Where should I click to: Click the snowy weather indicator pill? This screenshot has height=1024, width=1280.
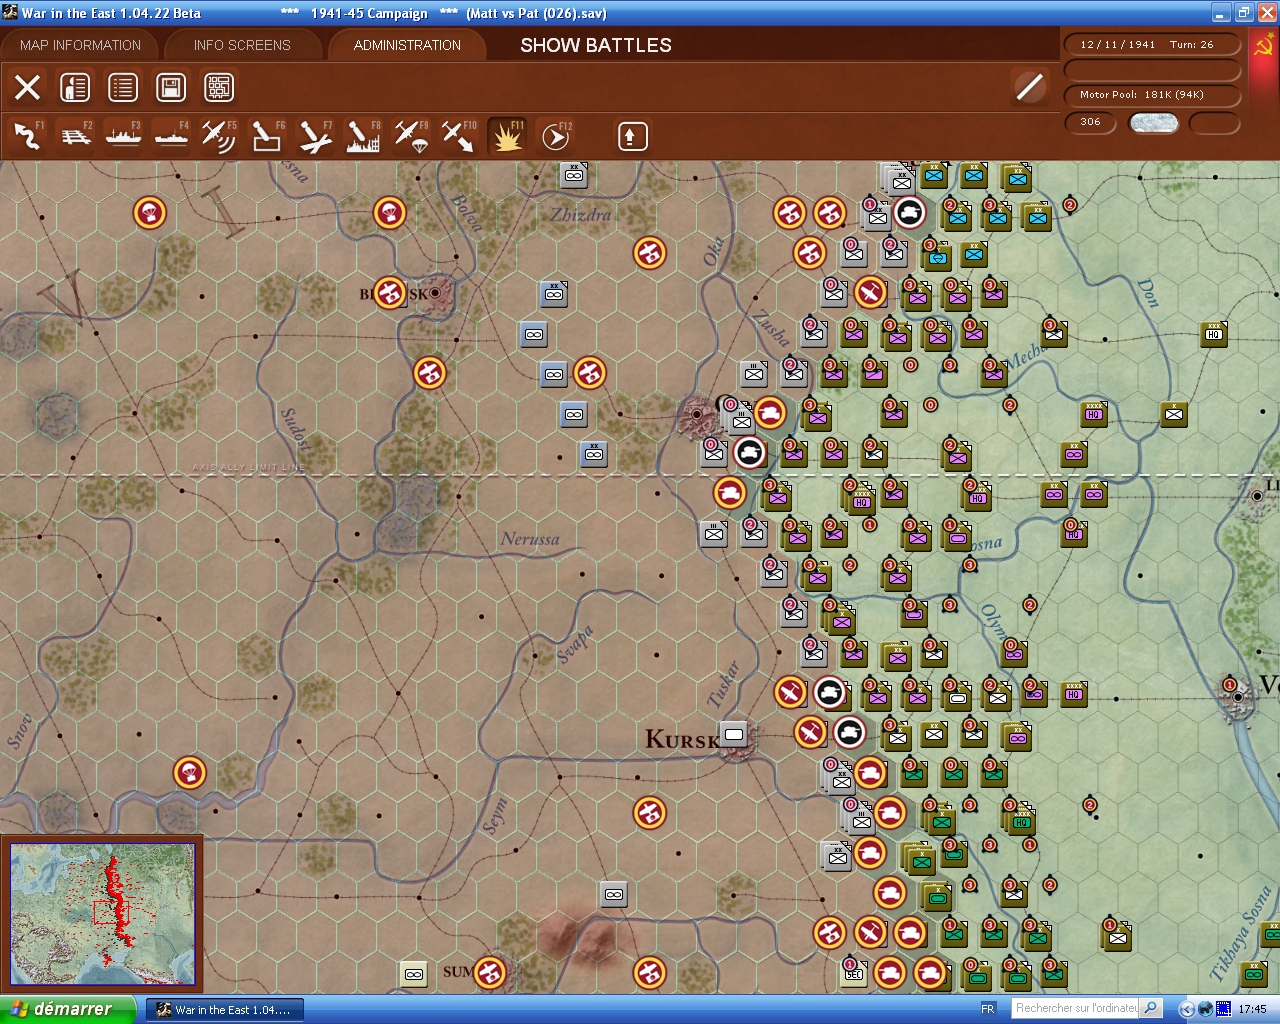pos(1153,122)
